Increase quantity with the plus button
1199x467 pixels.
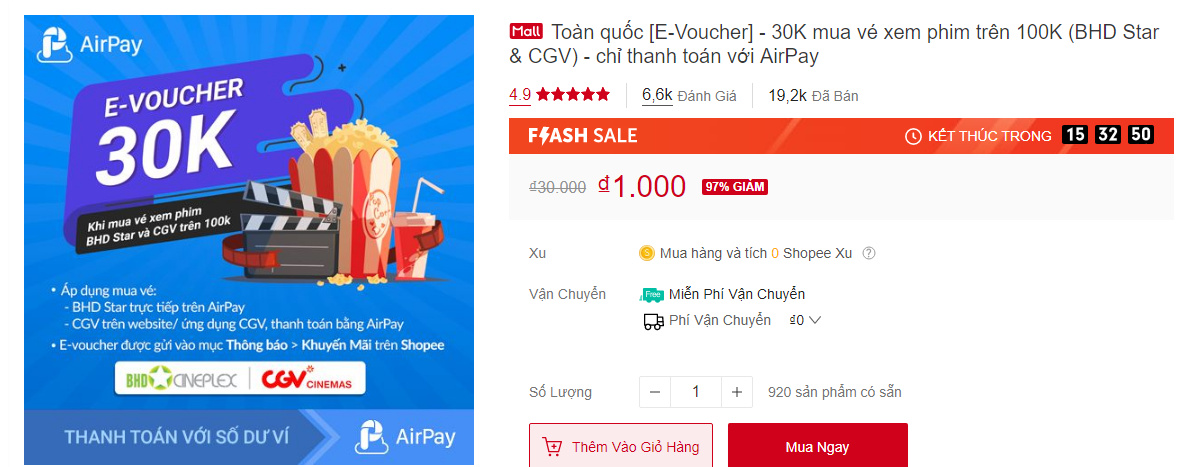[x=736, y=392]
